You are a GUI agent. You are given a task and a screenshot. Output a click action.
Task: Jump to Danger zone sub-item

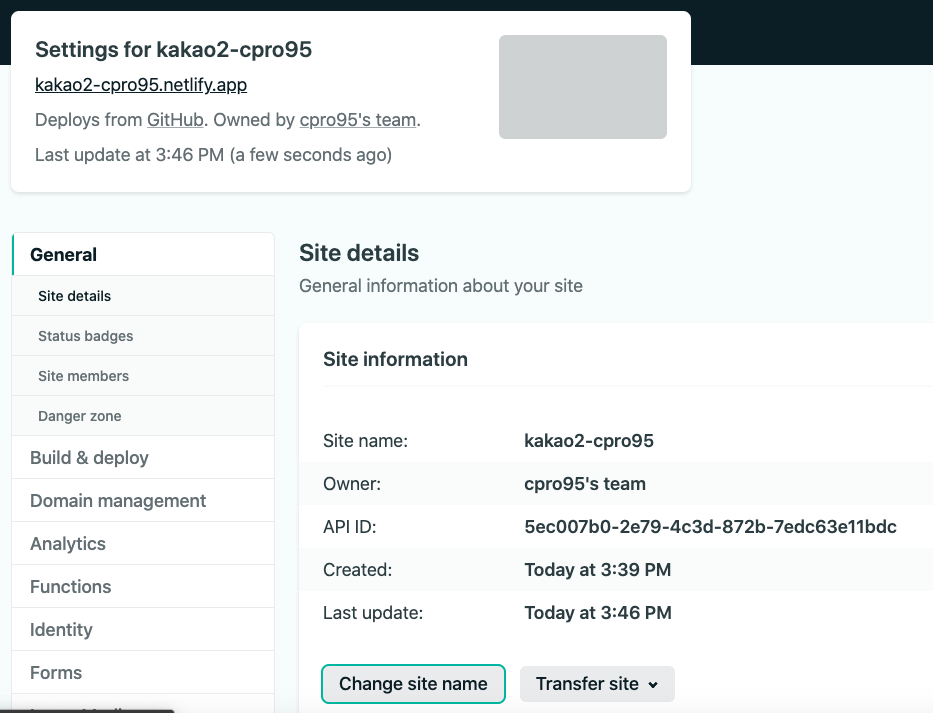pos(143,415)
